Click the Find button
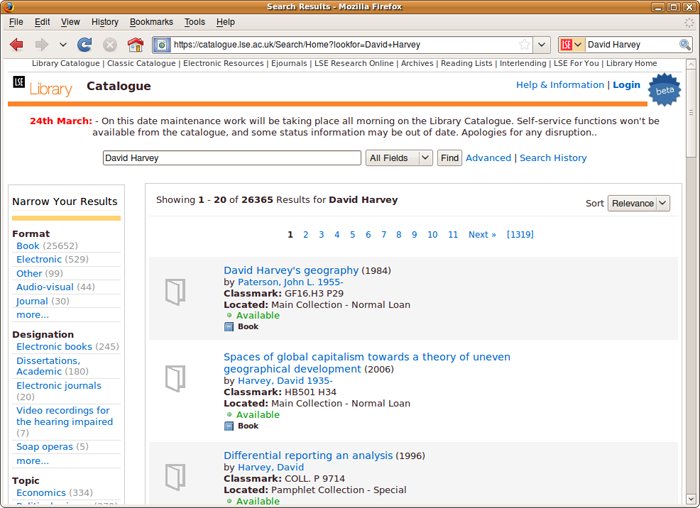 click(x=450, y=158)
